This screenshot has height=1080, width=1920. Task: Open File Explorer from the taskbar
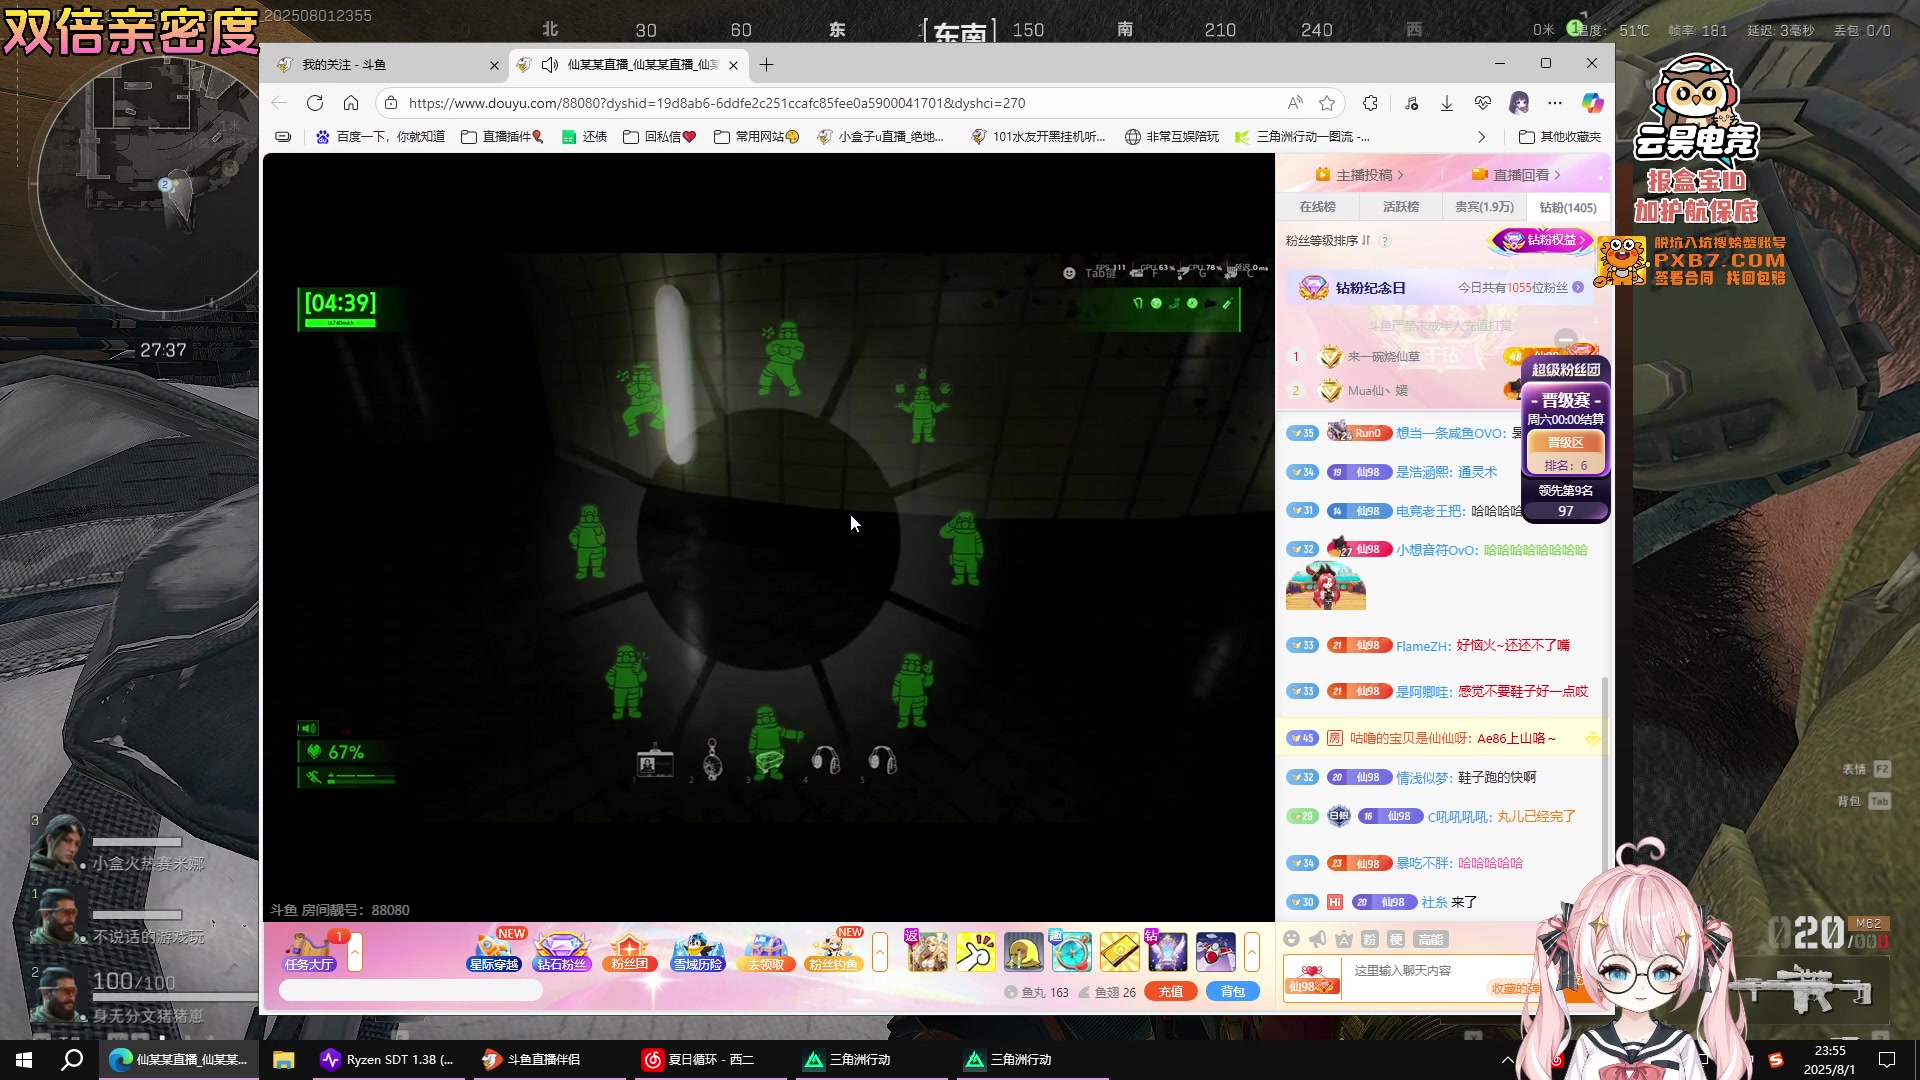[284, 1060]
